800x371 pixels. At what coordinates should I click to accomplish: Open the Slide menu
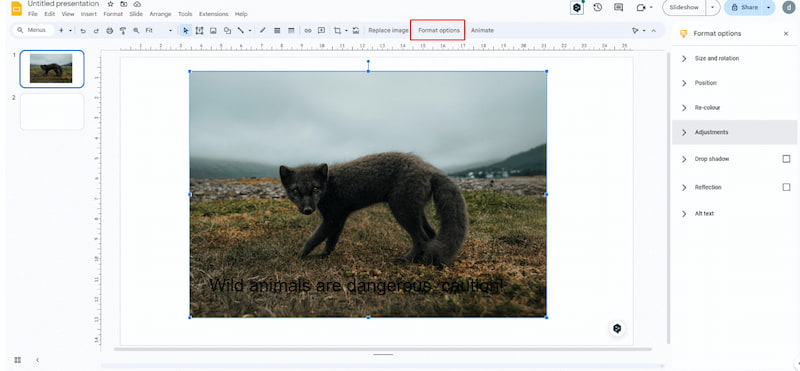tap(136, 14)
